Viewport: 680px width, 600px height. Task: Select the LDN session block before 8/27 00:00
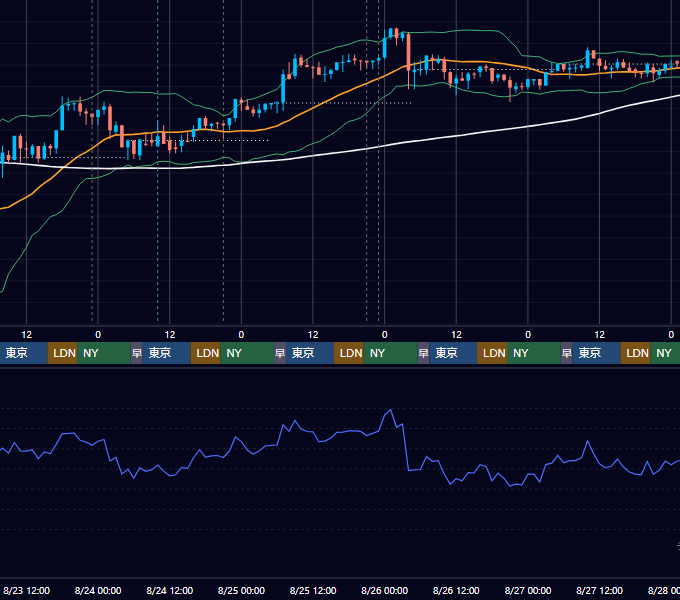point(492,353)
